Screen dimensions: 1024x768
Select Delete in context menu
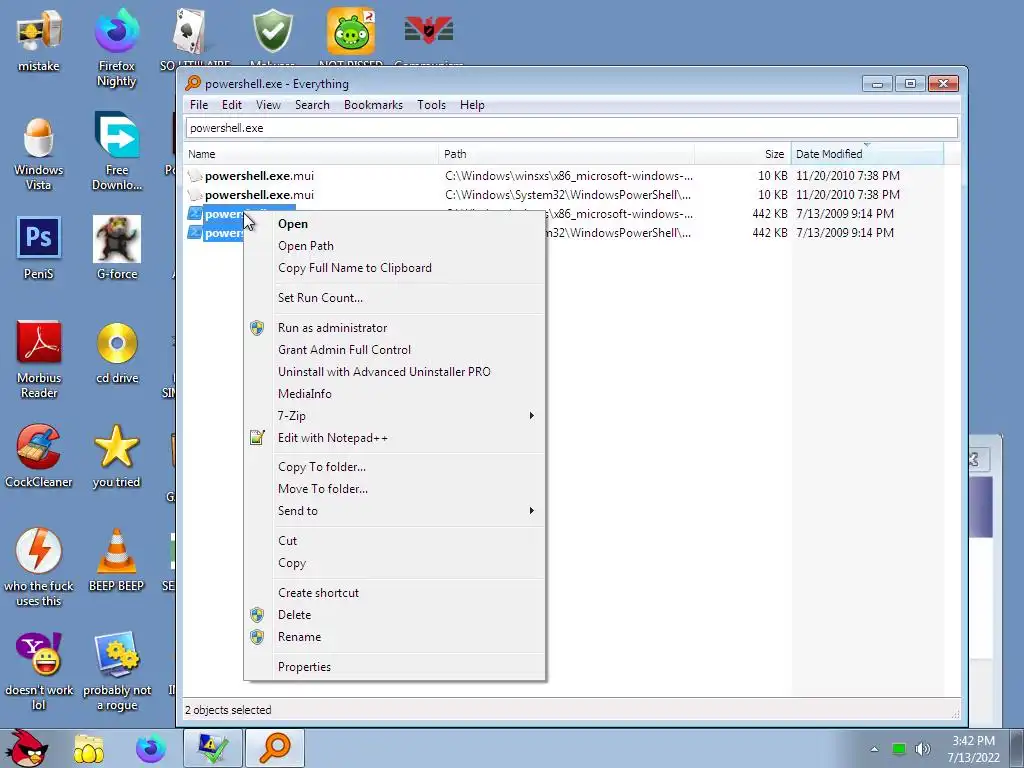click(395, 615)
